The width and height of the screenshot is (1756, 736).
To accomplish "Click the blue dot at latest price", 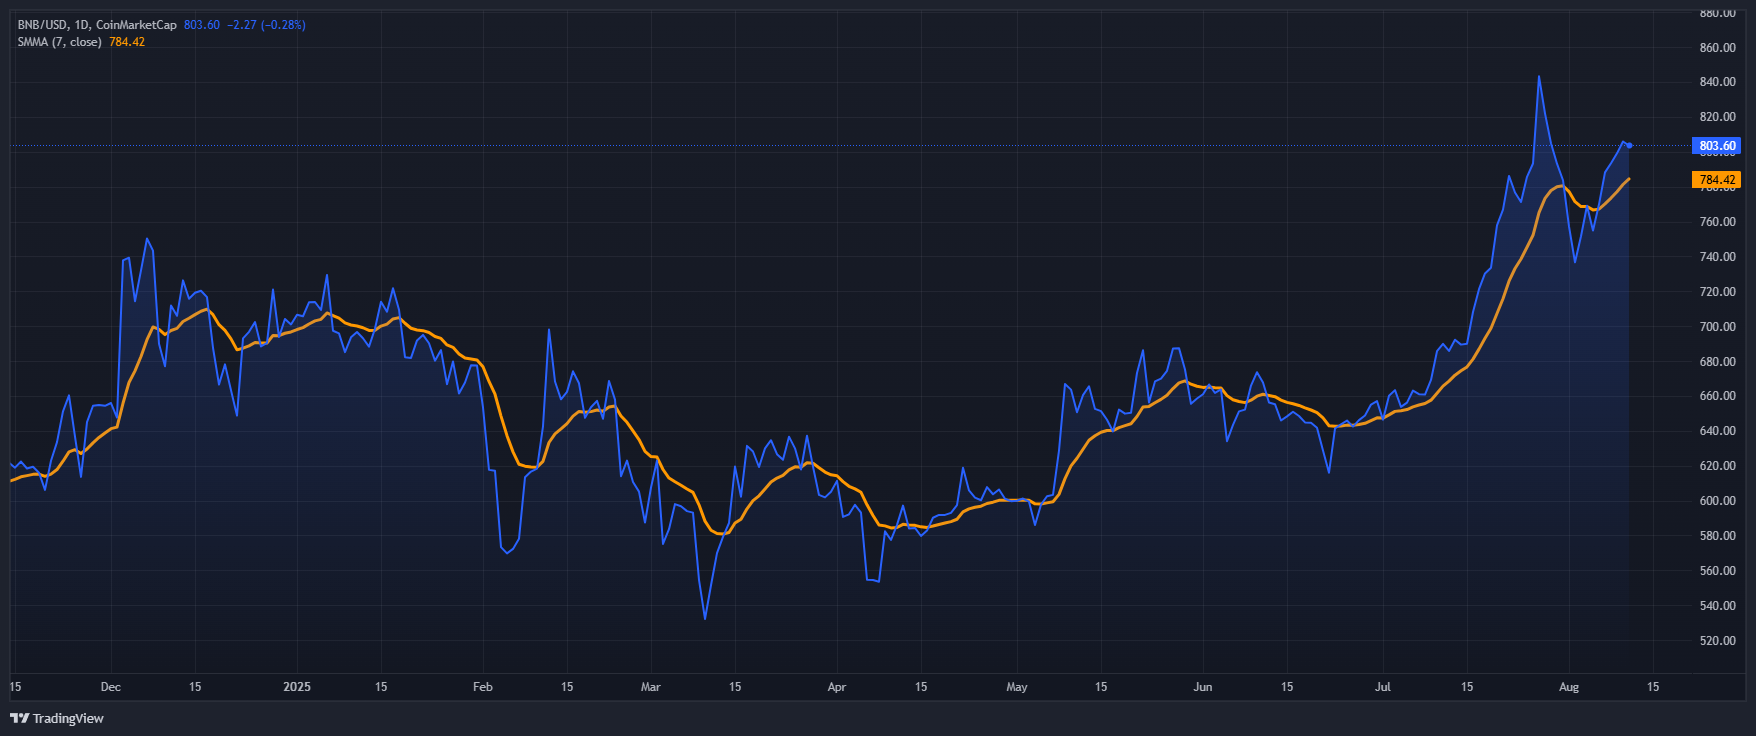I will point(1629,146).
